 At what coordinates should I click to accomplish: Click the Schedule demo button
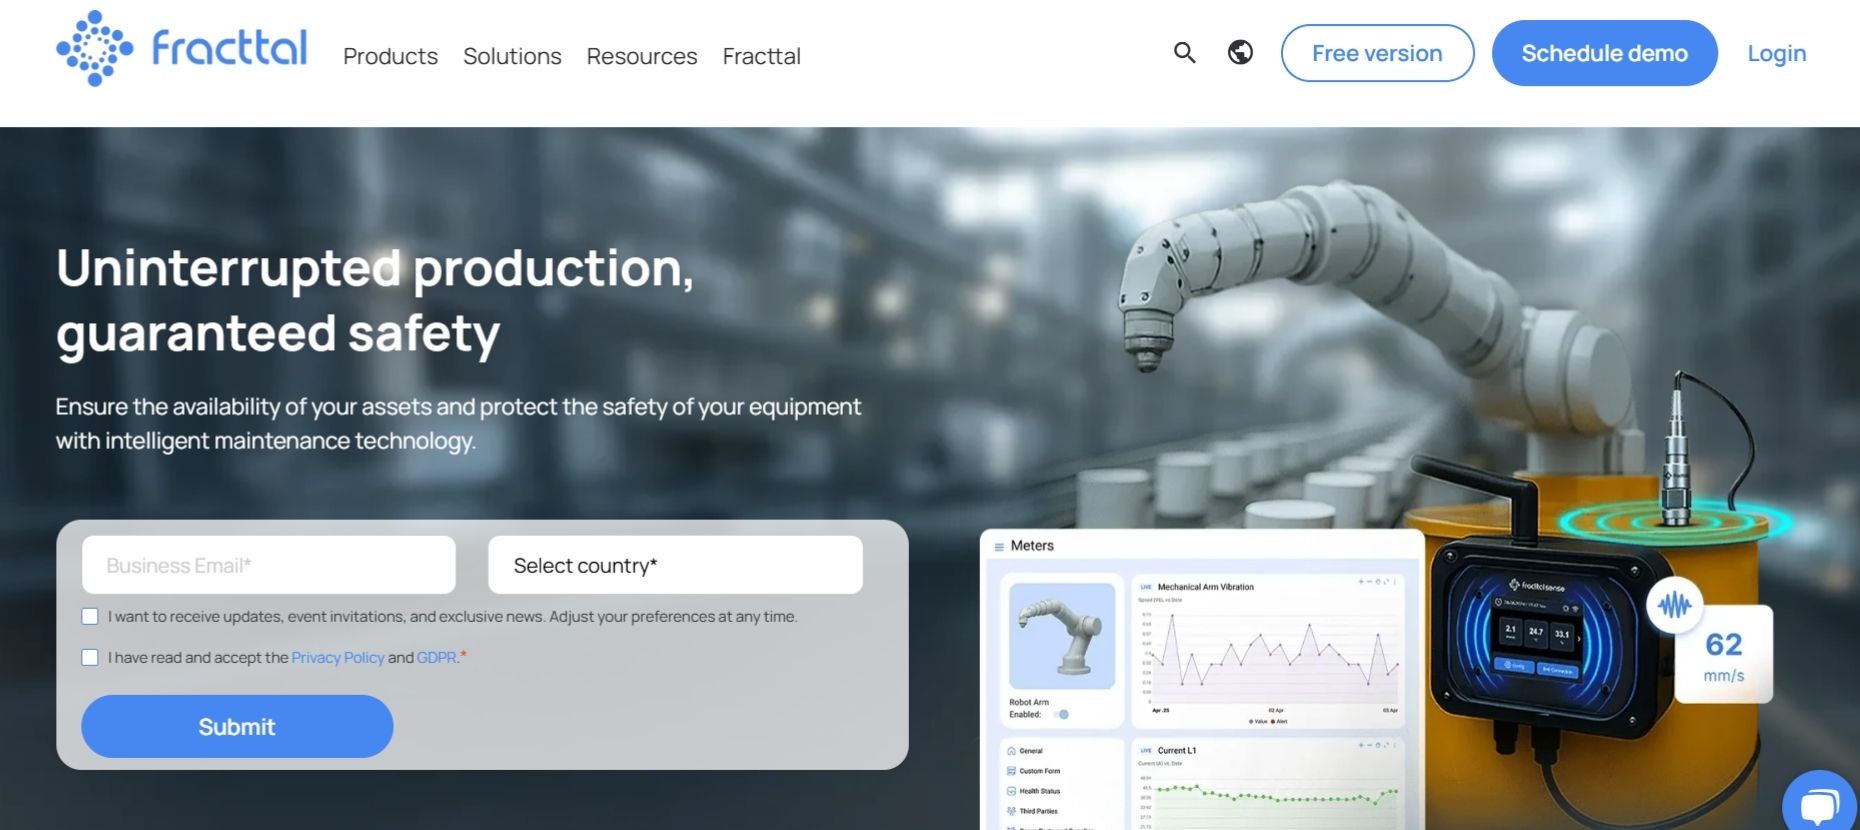(x=1604, y=53)
